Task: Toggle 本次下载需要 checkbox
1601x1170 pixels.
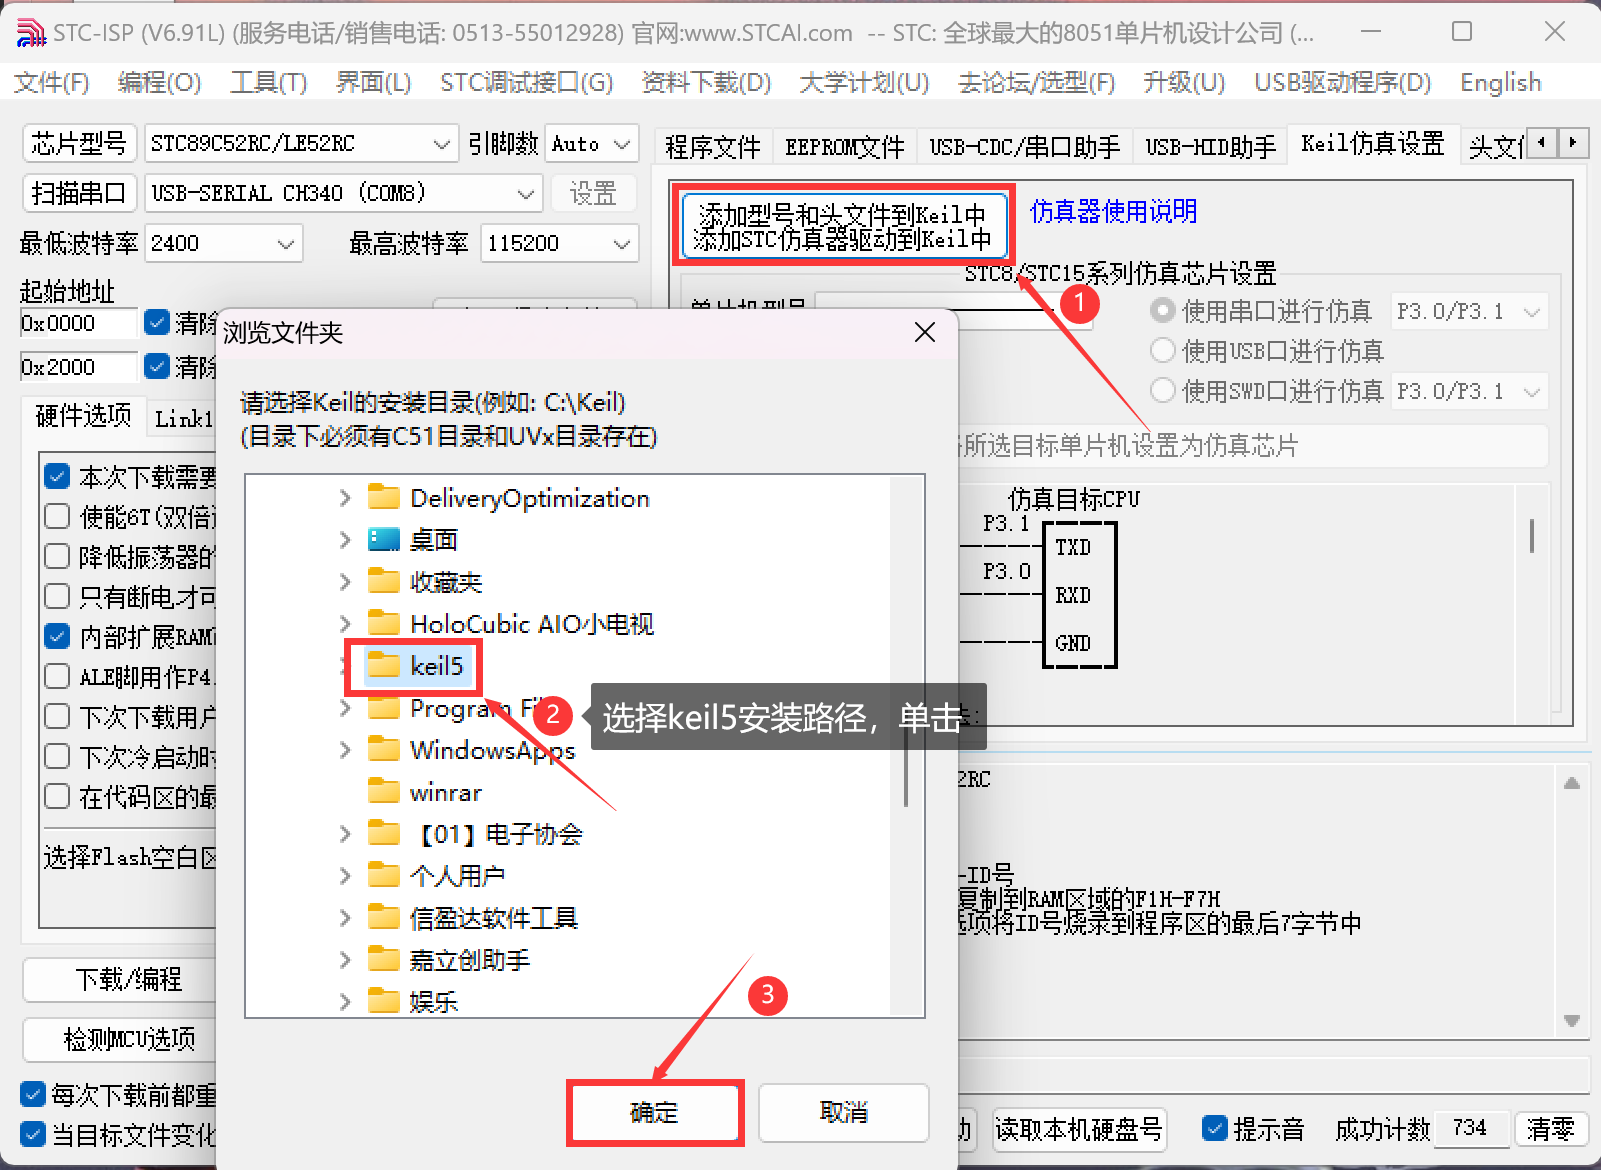Action: click(57, 476)
